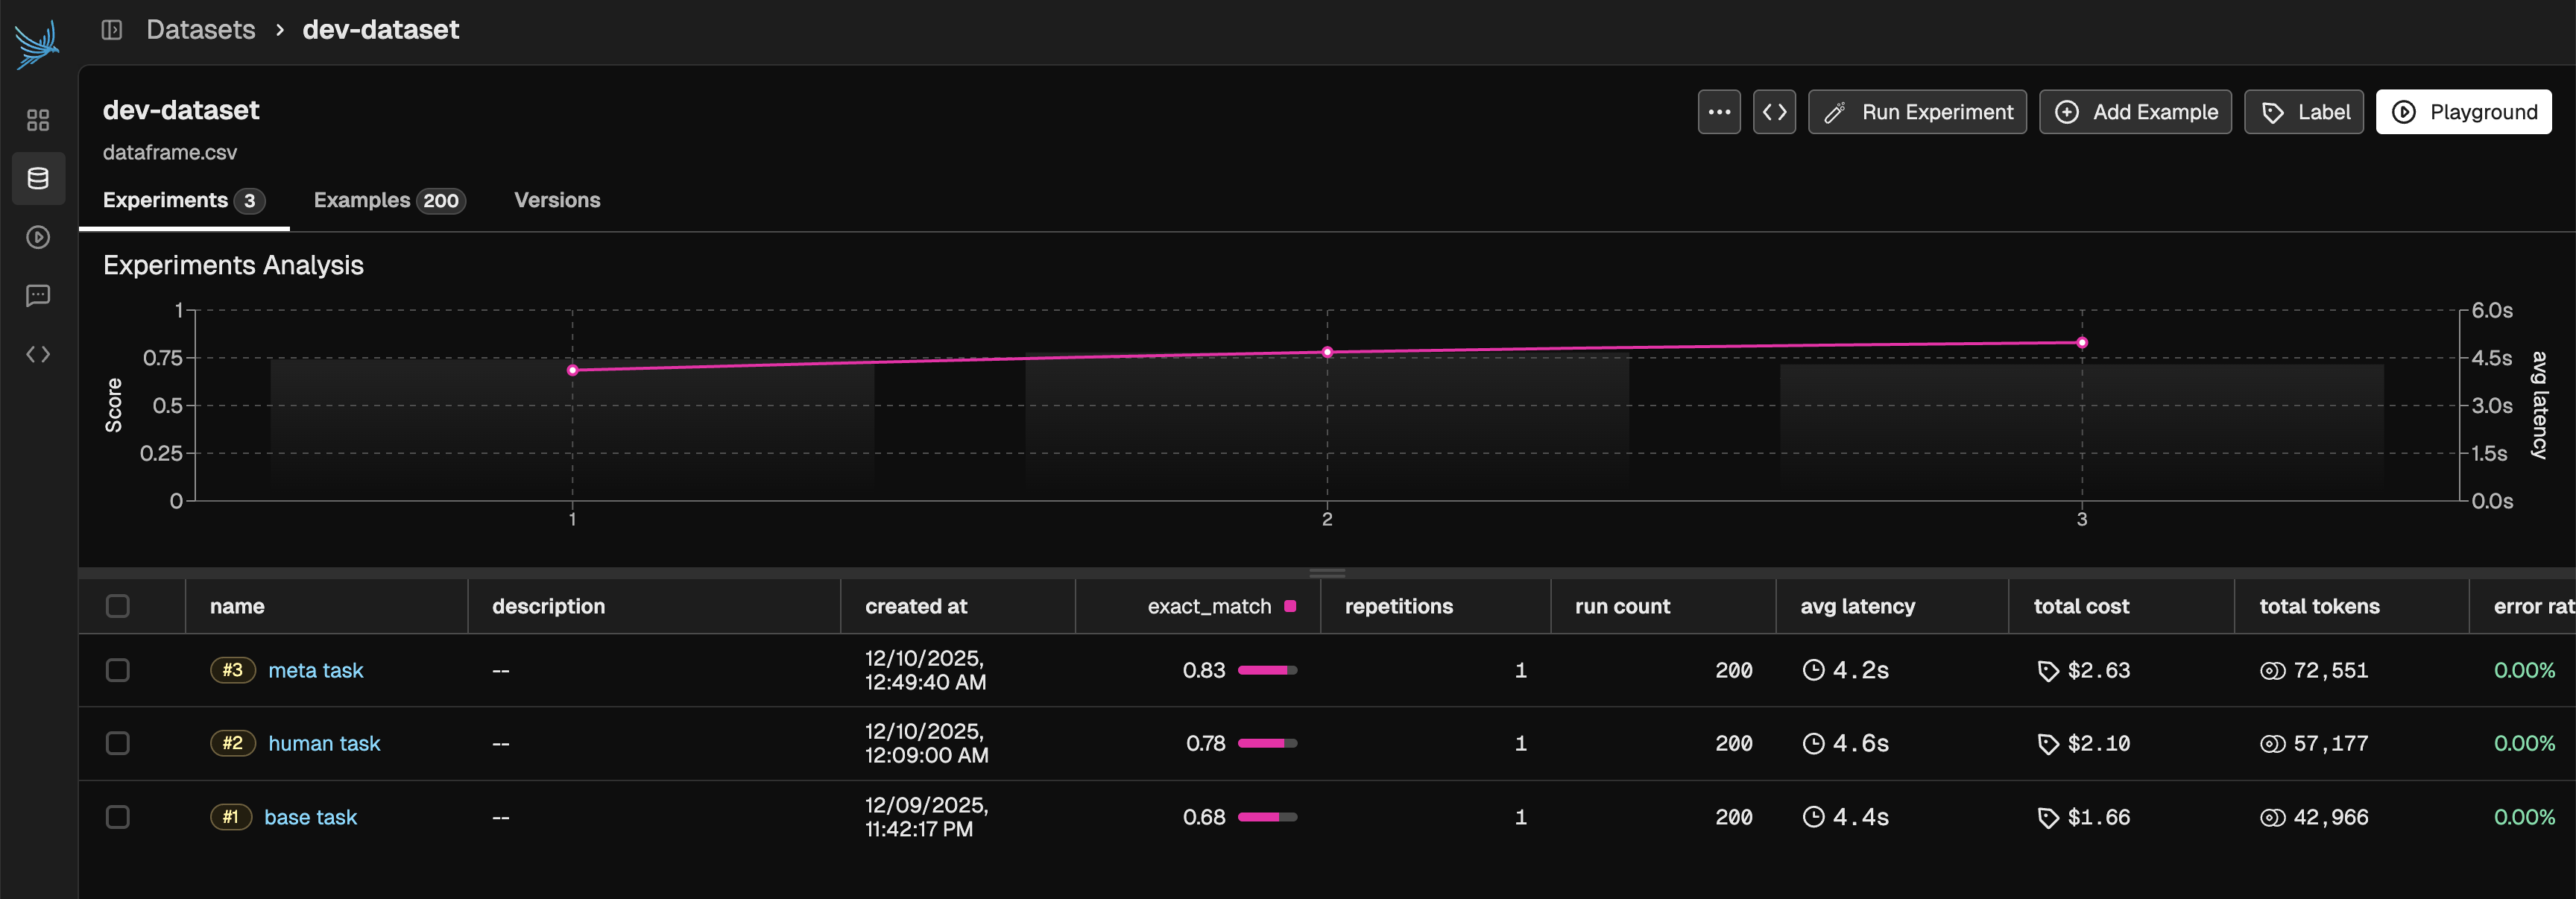The image size is (2576, 899).
Task: Click the panel resize handle above the table
Action: [1327, 573]
